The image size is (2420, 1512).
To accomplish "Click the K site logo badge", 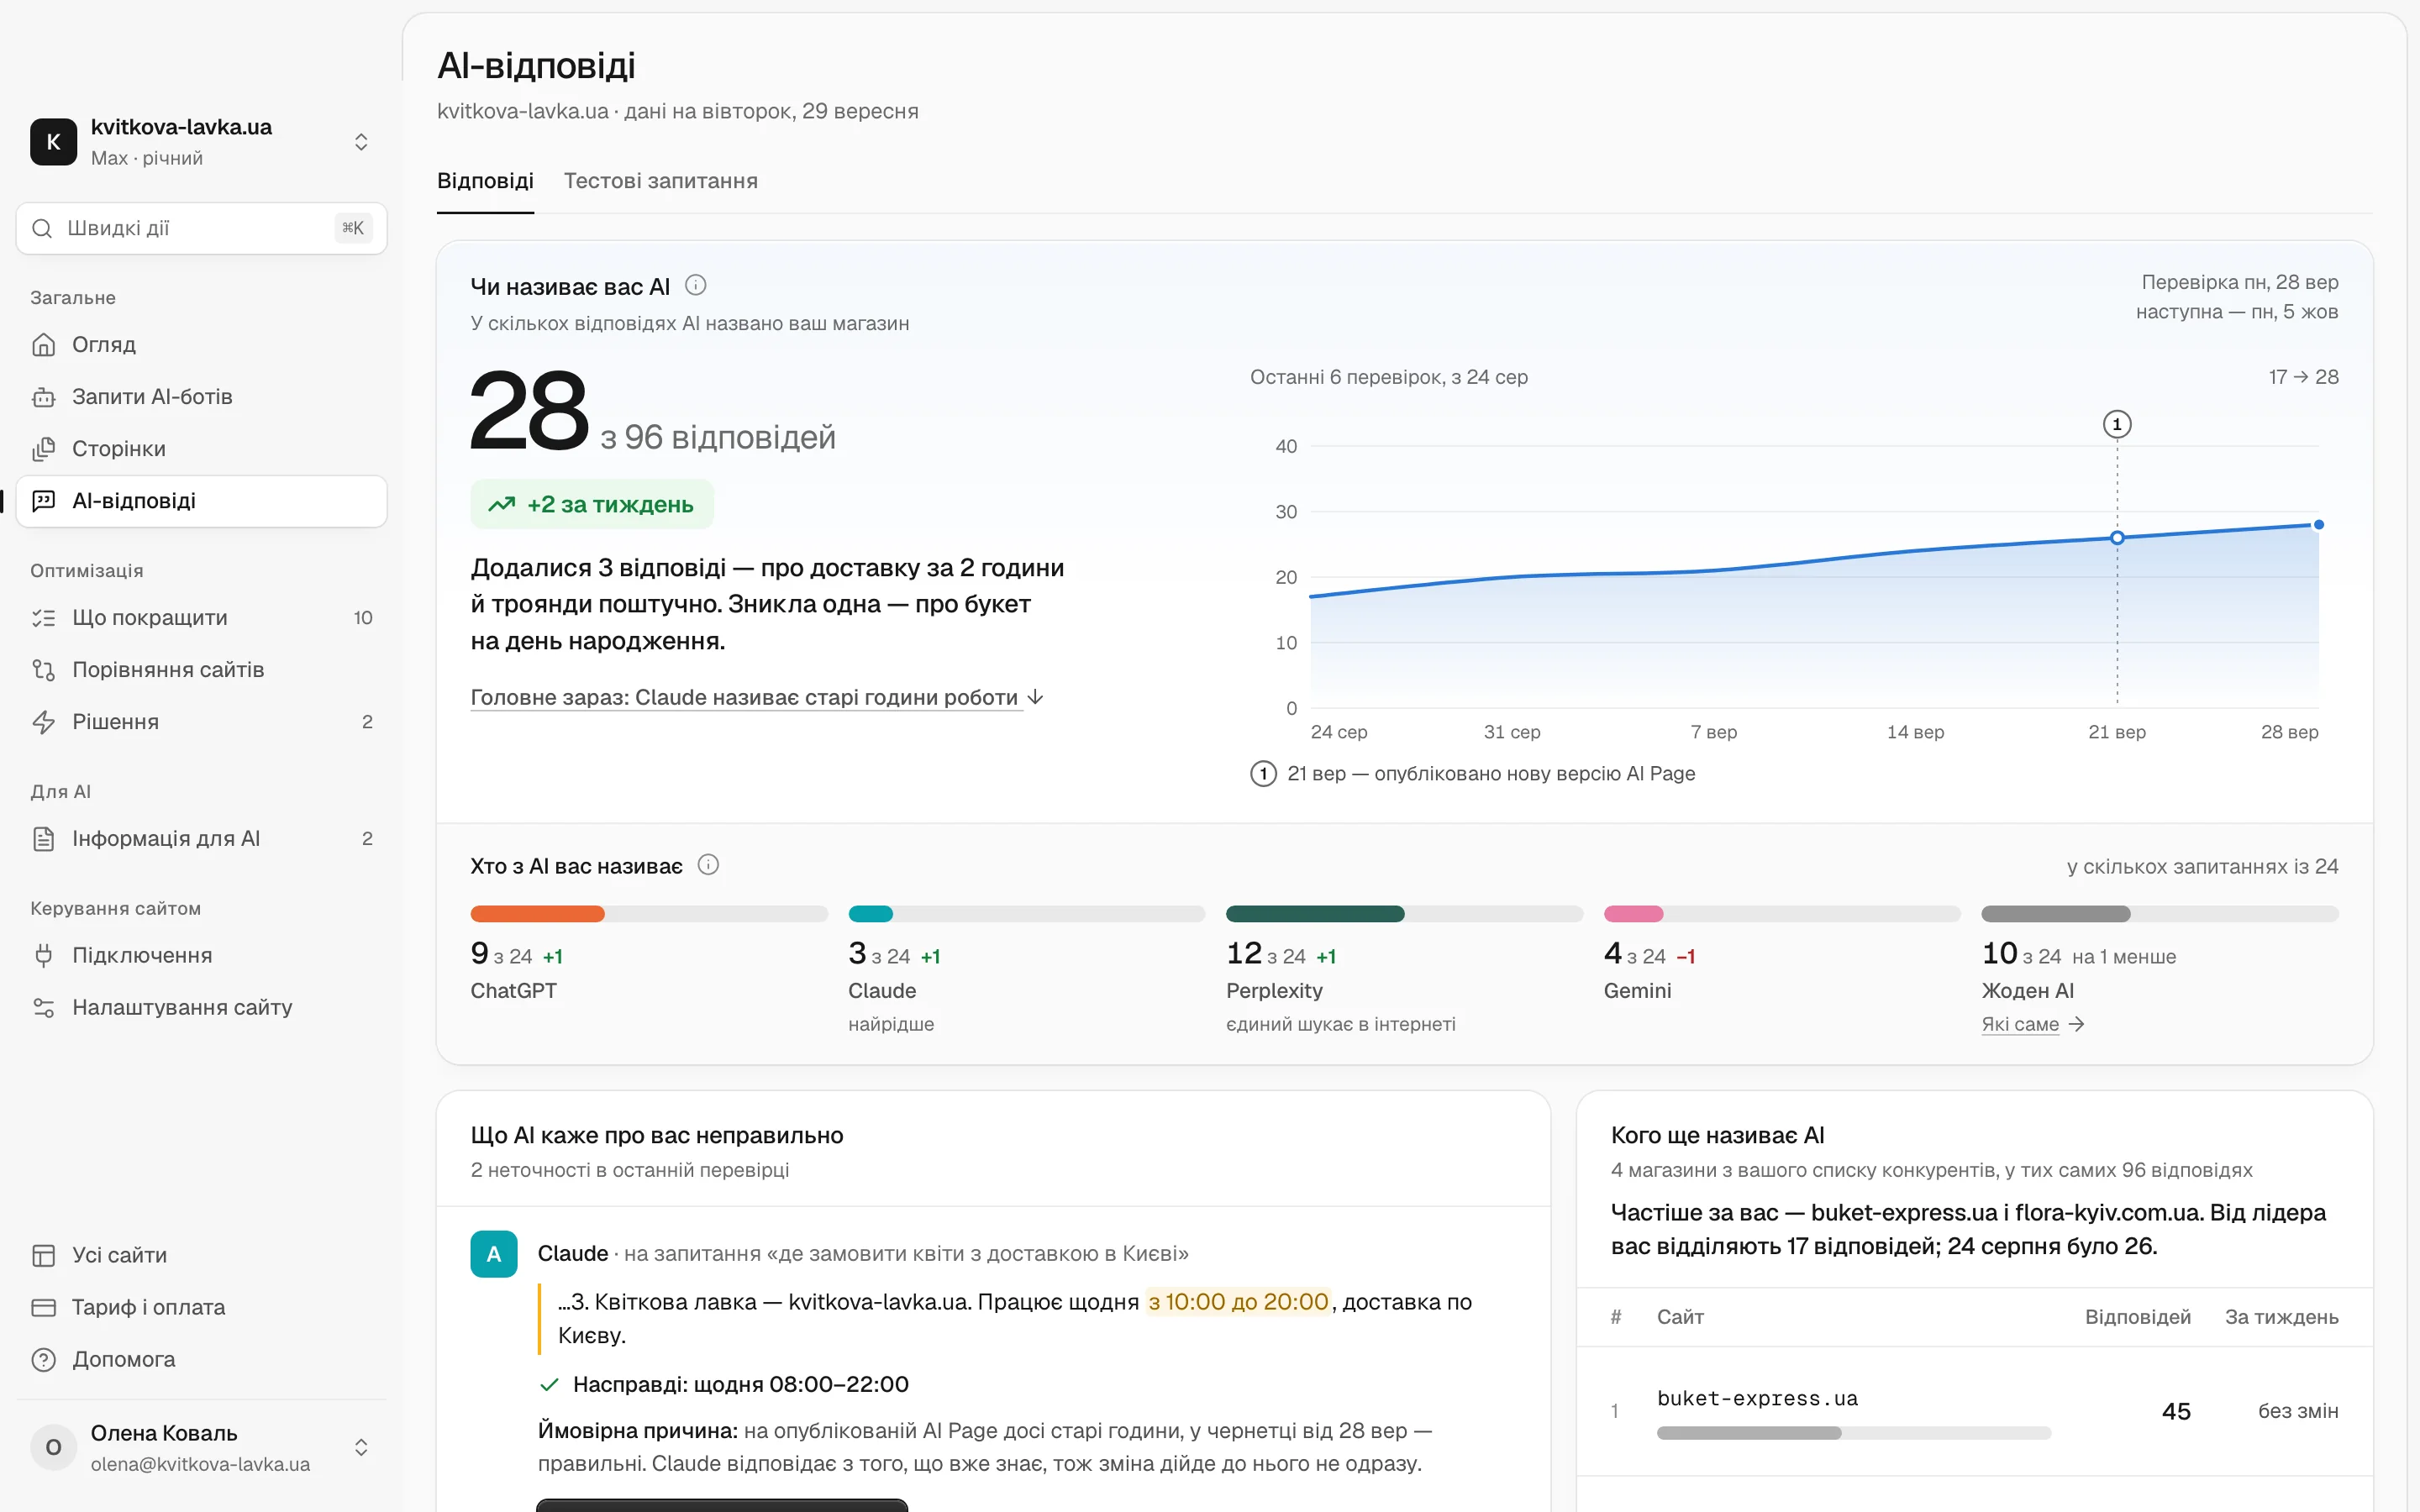I will (x=54, y=141).
